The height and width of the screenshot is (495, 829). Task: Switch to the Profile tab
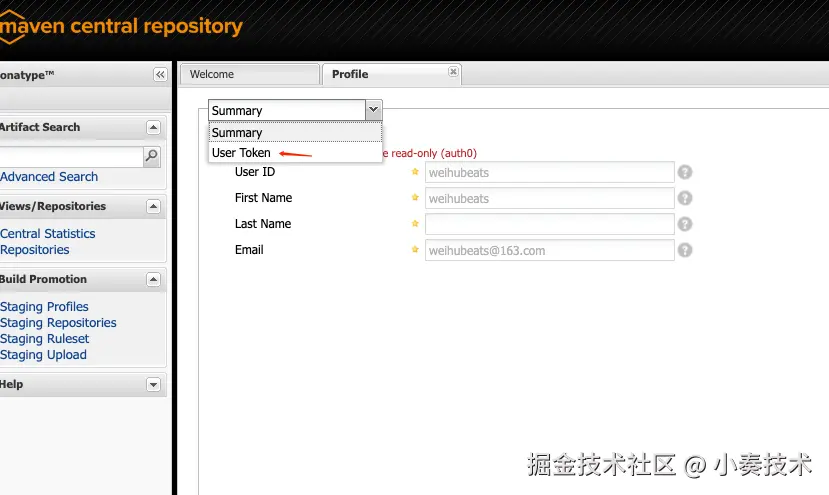click(x=391, y=74)
